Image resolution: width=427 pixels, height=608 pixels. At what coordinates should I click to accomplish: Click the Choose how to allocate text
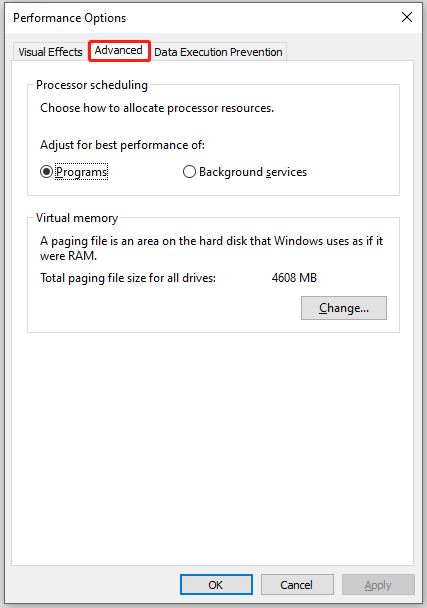(x=157, y=108)
